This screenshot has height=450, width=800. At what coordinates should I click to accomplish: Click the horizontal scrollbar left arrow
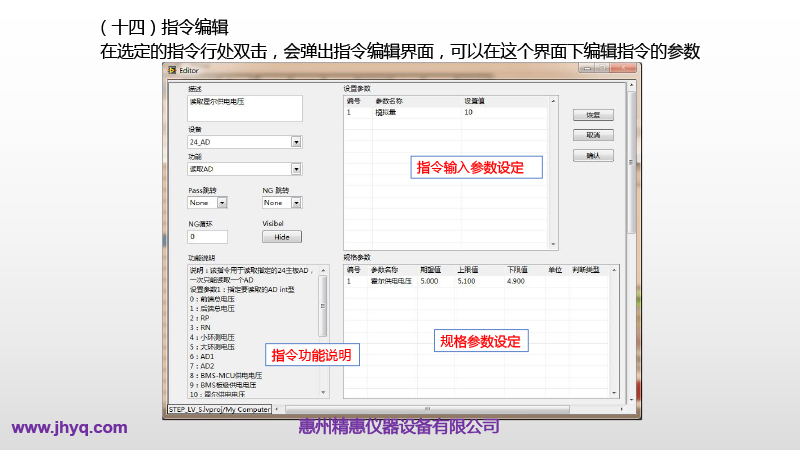click(277, 409)
